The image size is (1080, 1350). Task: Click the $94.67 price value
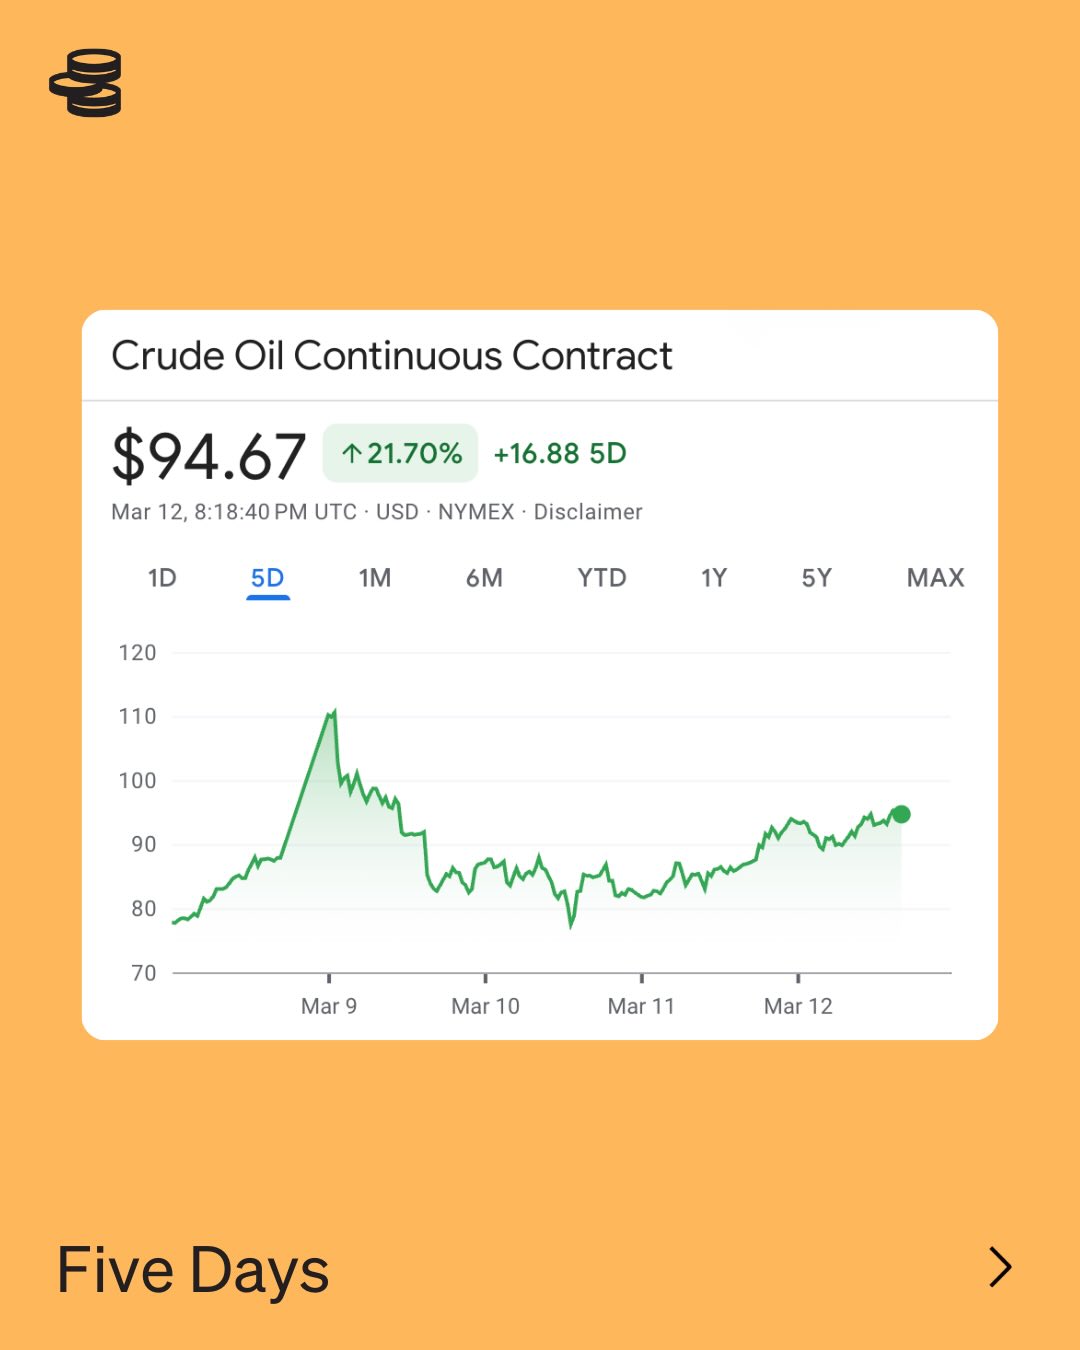tap(208, 456)
